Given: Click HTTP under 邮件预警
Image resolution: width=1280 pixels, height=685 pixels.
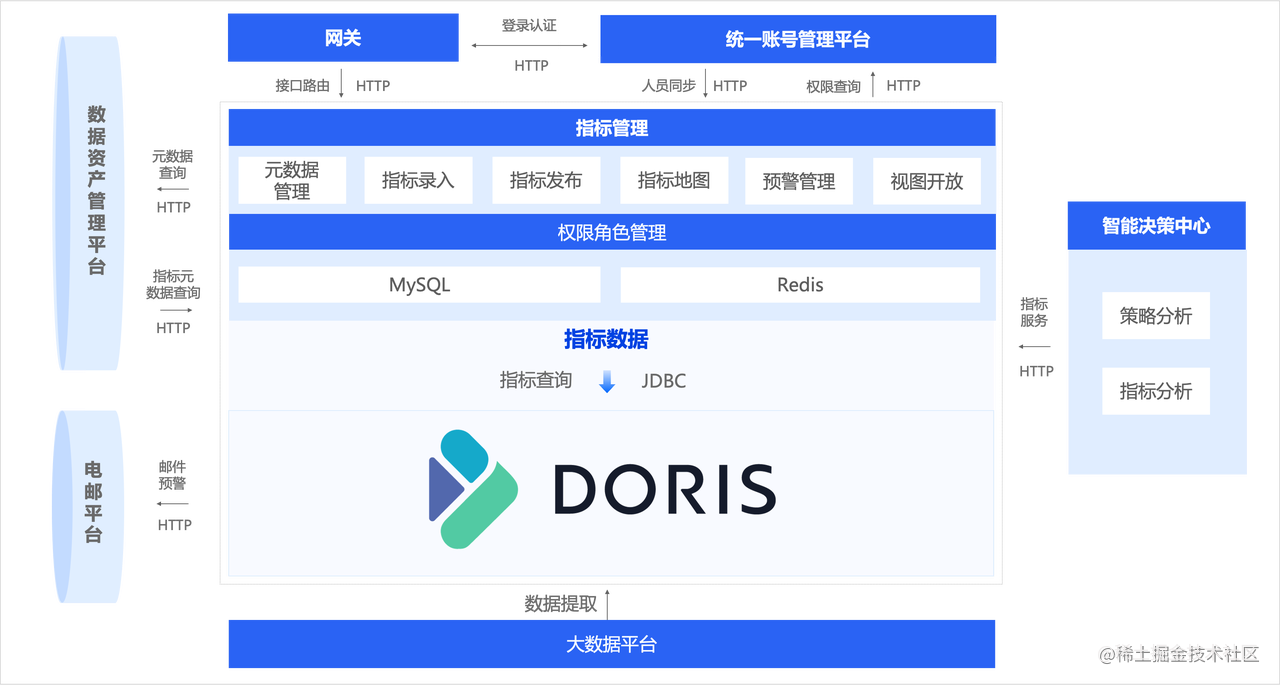Looking at the screenshot, I should (x=175, y=525).
